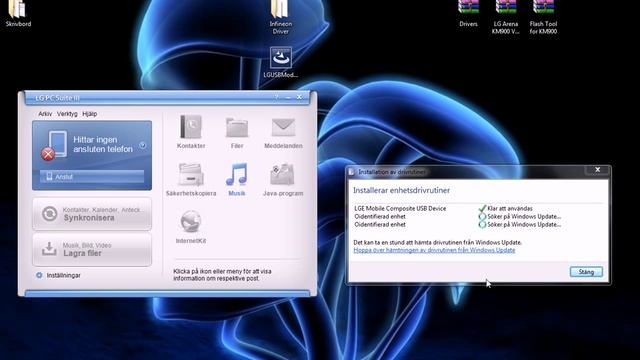This screenshot has width=640, height=360.
Task: Click the Anslut connect button
Action: click(92, 177)
